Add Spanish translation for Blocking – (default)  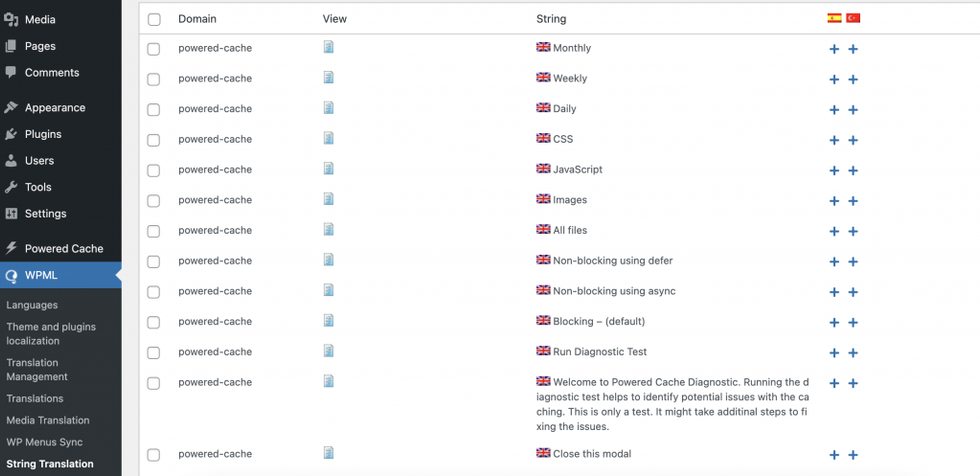pyautogui.click(x=834, y=322)
